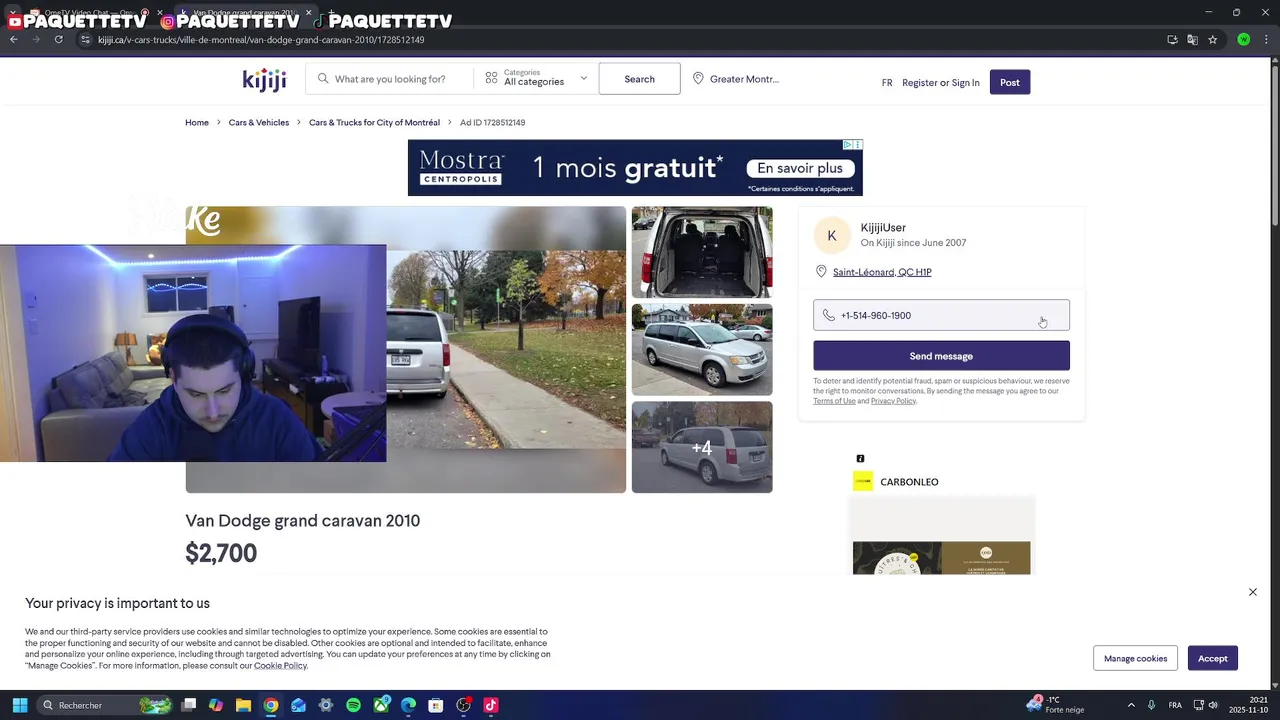The image size is (1280, 720).
Task: Click the volume icon in system tray
Action: 1213,705
